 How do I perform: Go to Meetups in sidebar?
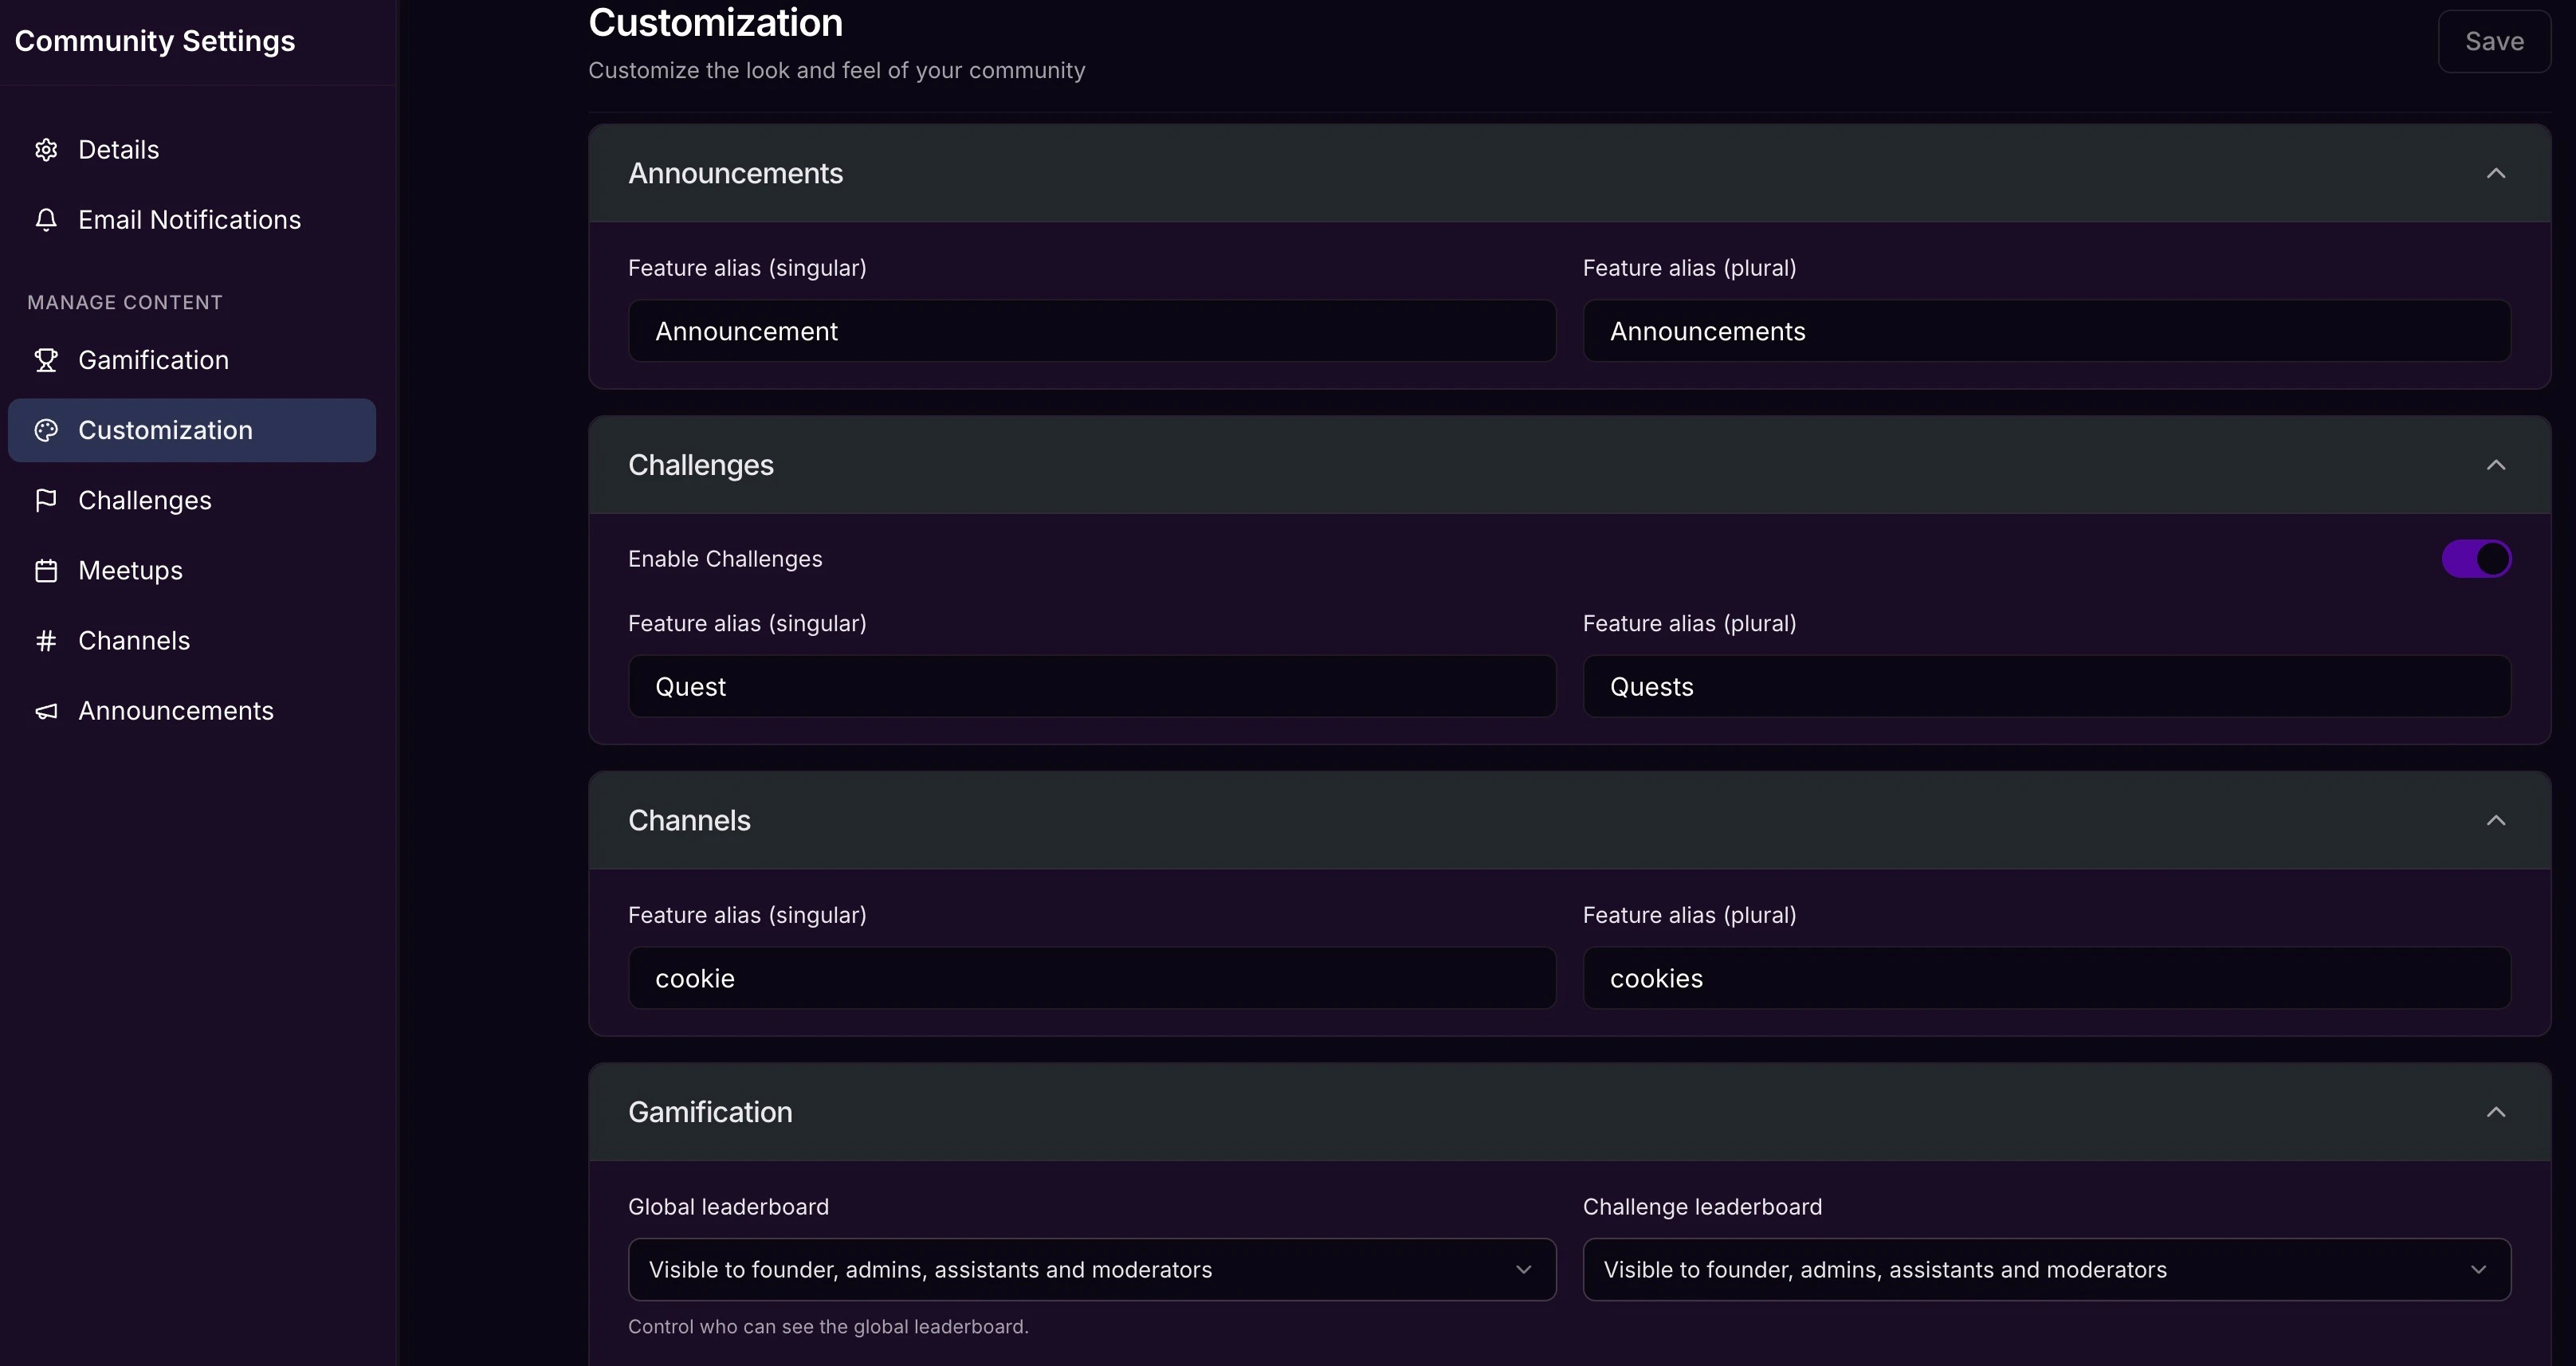pyautogui.click(x=130, y=571)
